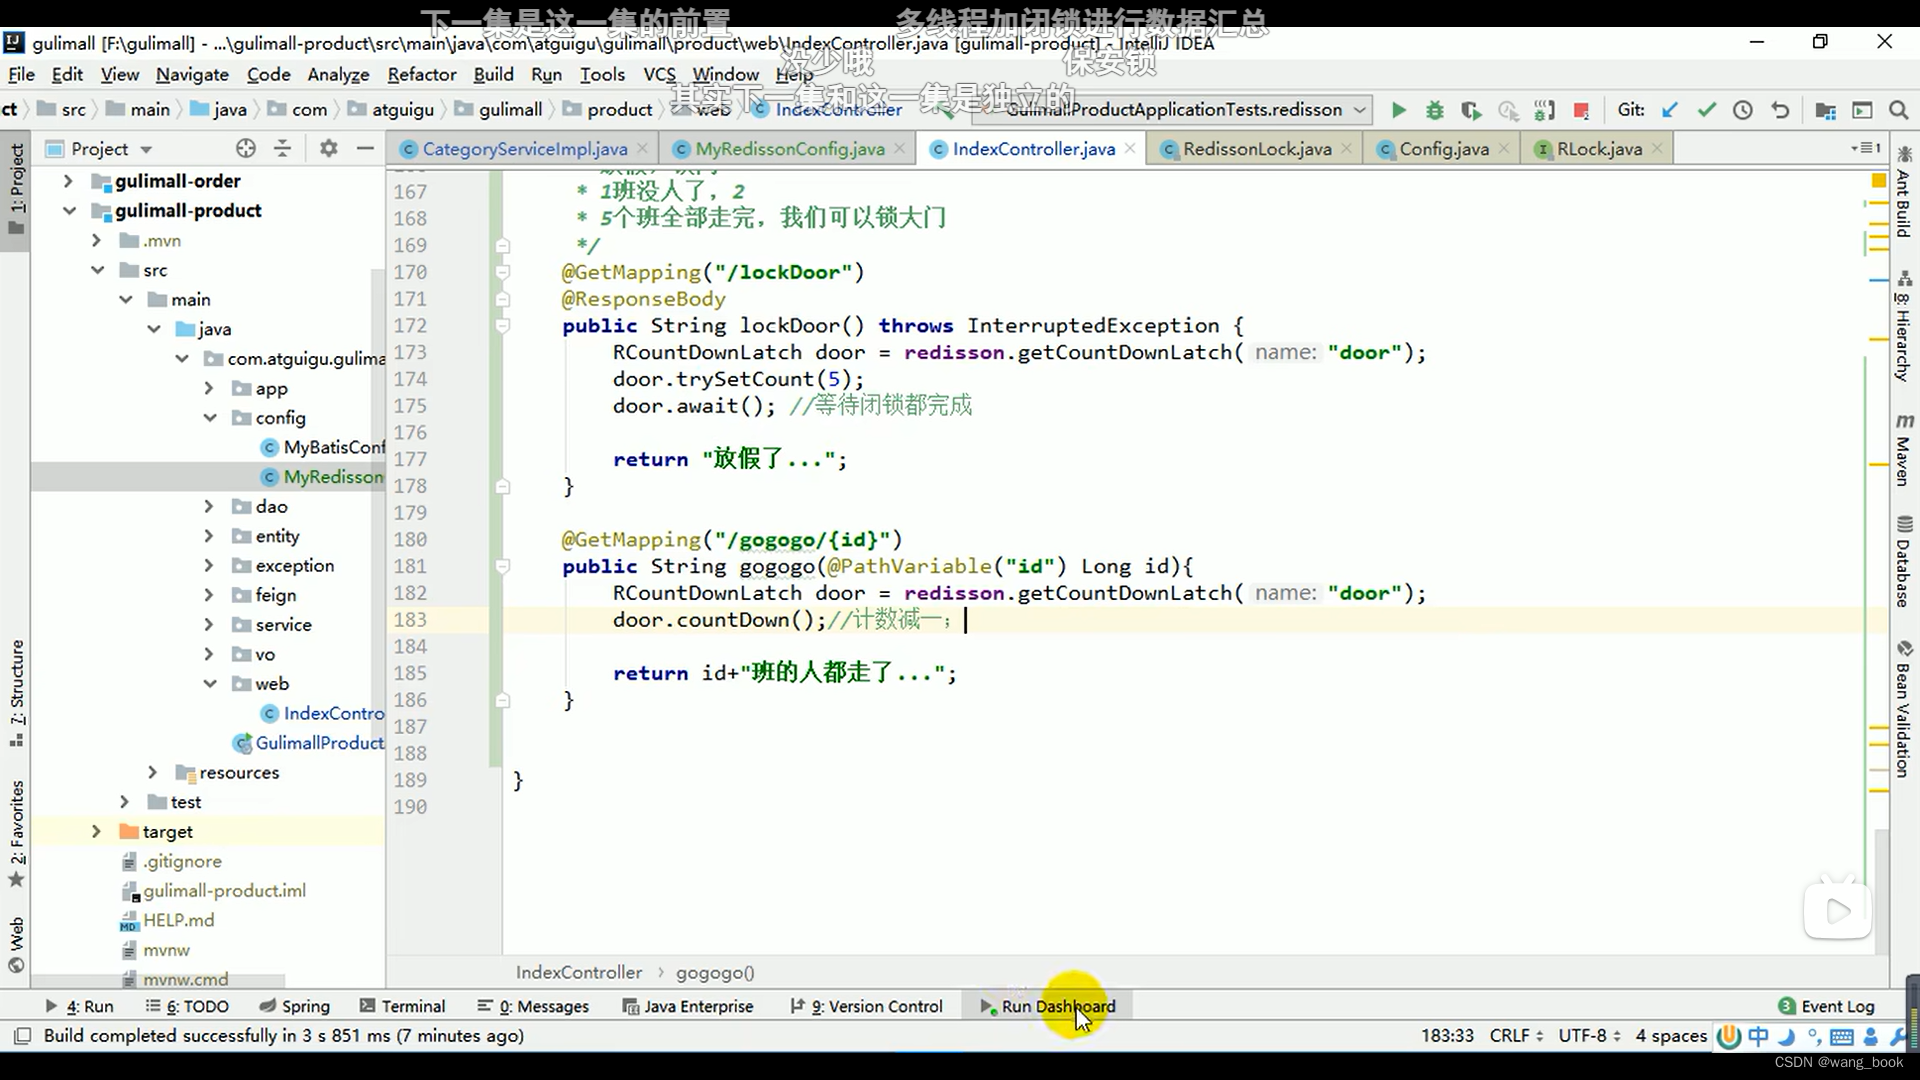
Task: Open Git menu icon in toolbar
Action: point(1631,109)
